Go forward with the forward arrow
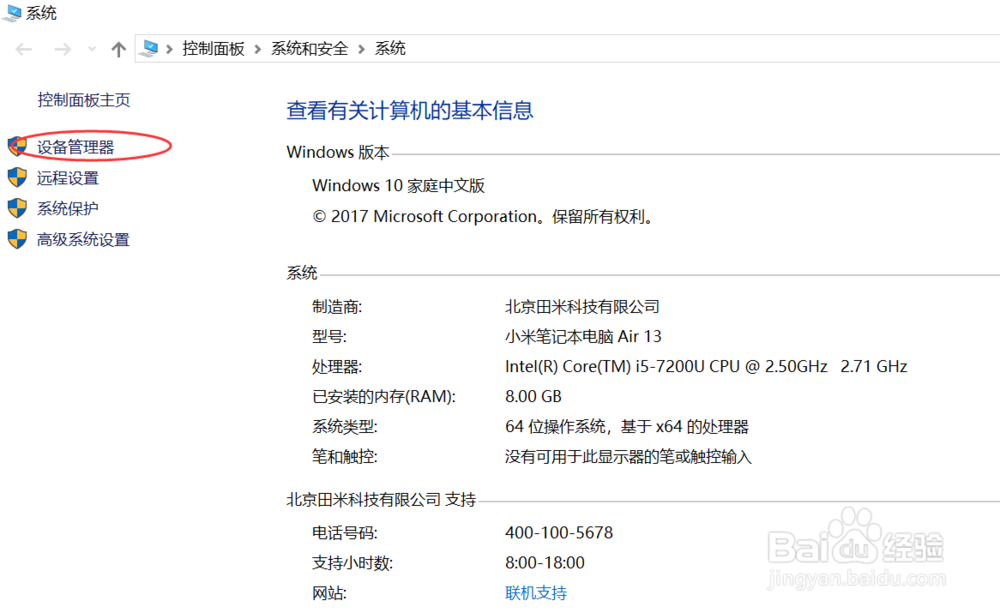Screen dimensions: 1000x613 pos(62,49)
